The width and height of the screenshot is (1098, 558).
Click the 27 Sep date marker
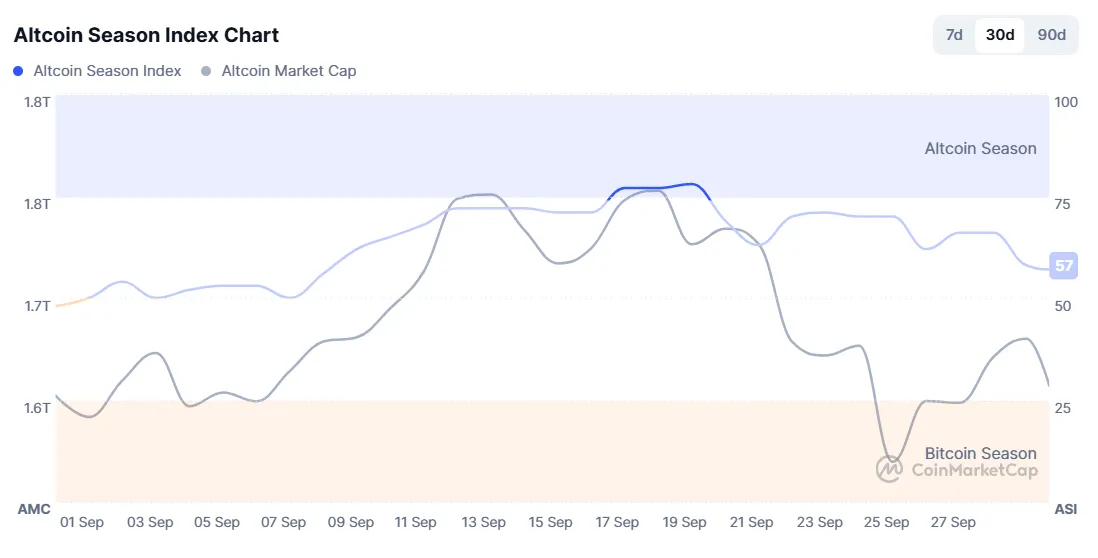(953, 522)
